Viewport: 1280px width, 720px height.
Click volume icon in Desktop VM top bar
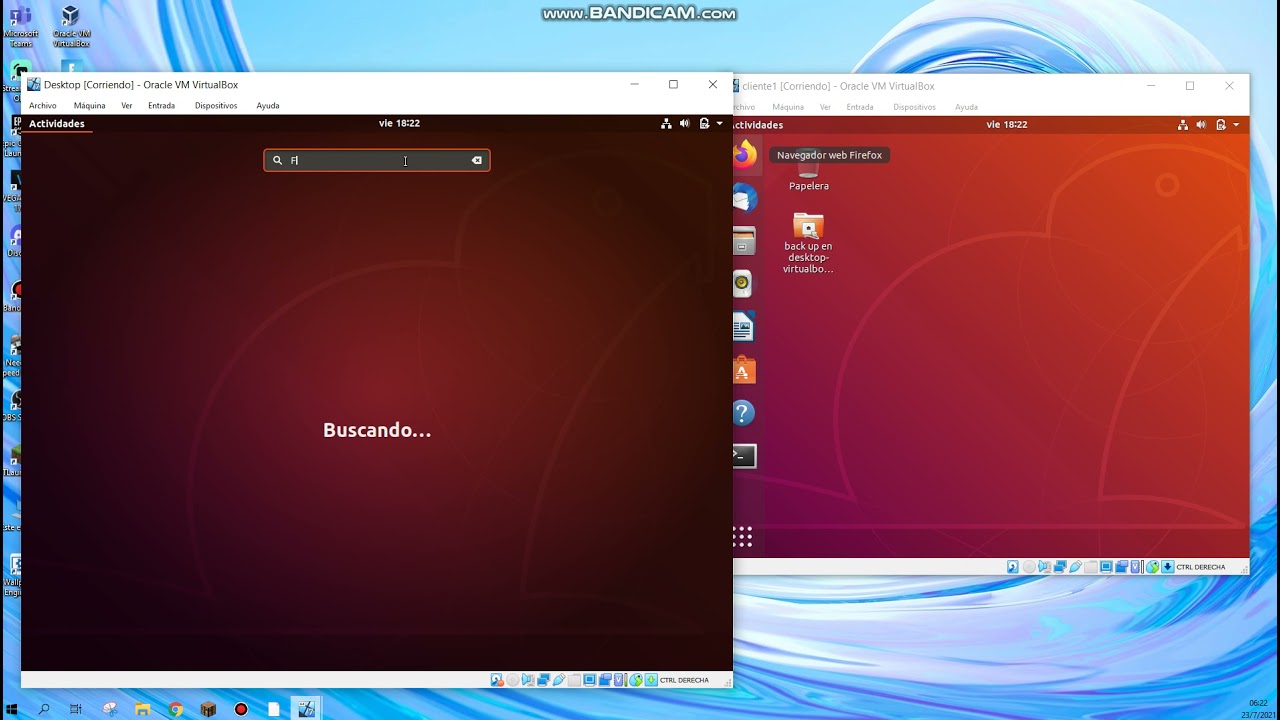click(x=685, y=124)
